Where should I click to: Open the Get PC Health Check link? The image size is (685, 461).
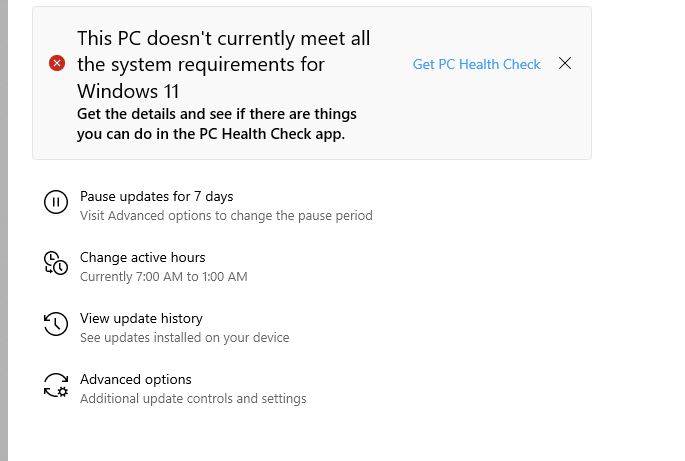[476, 64]
